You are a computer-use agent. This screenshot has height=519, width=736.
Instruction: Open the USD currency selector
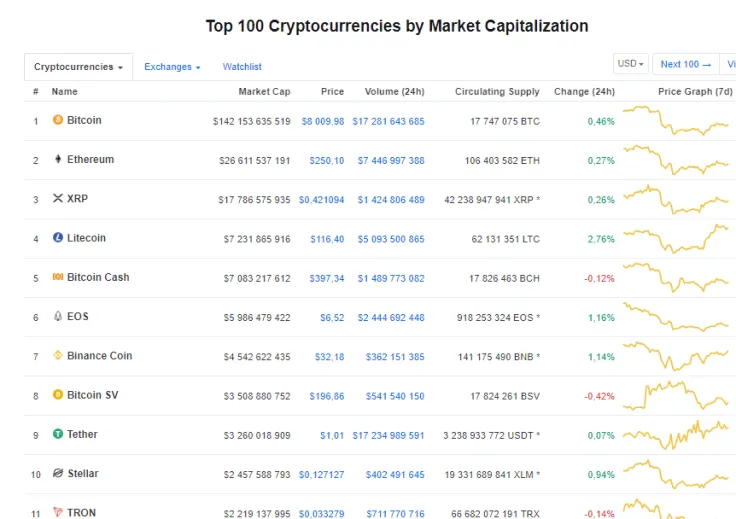click(631, 64)
